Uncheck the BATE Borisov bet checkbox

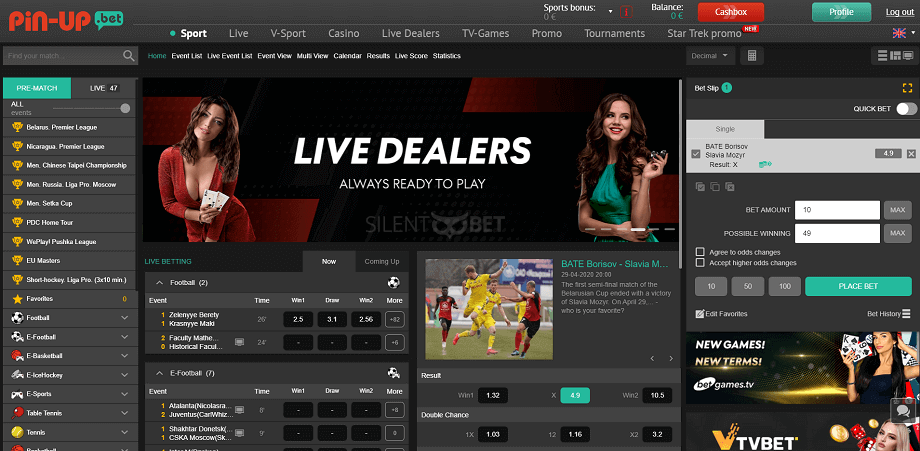coord(696,154)
